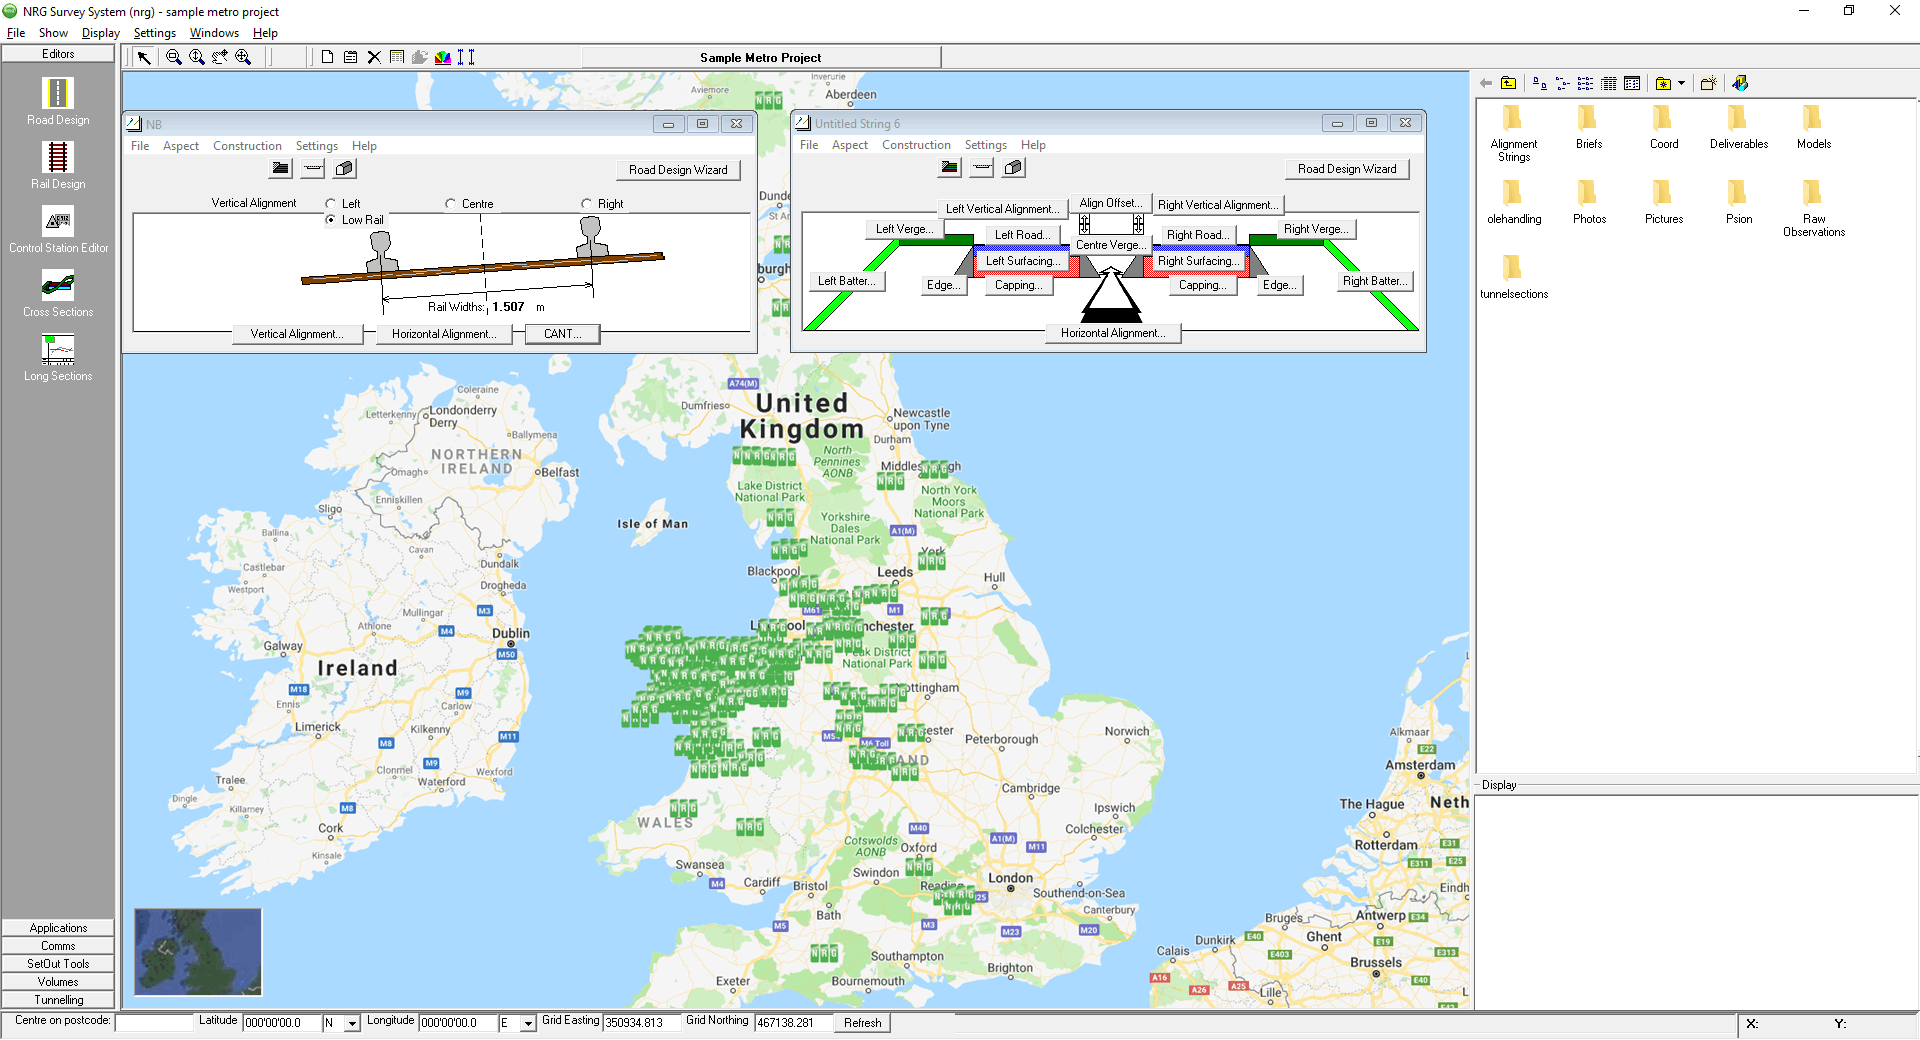Image resolution: width=1920 pixels, height=1040 pixels.
Task: Click plan view icon in NB window
Action: pyautogui.click(x=281, y=168)
